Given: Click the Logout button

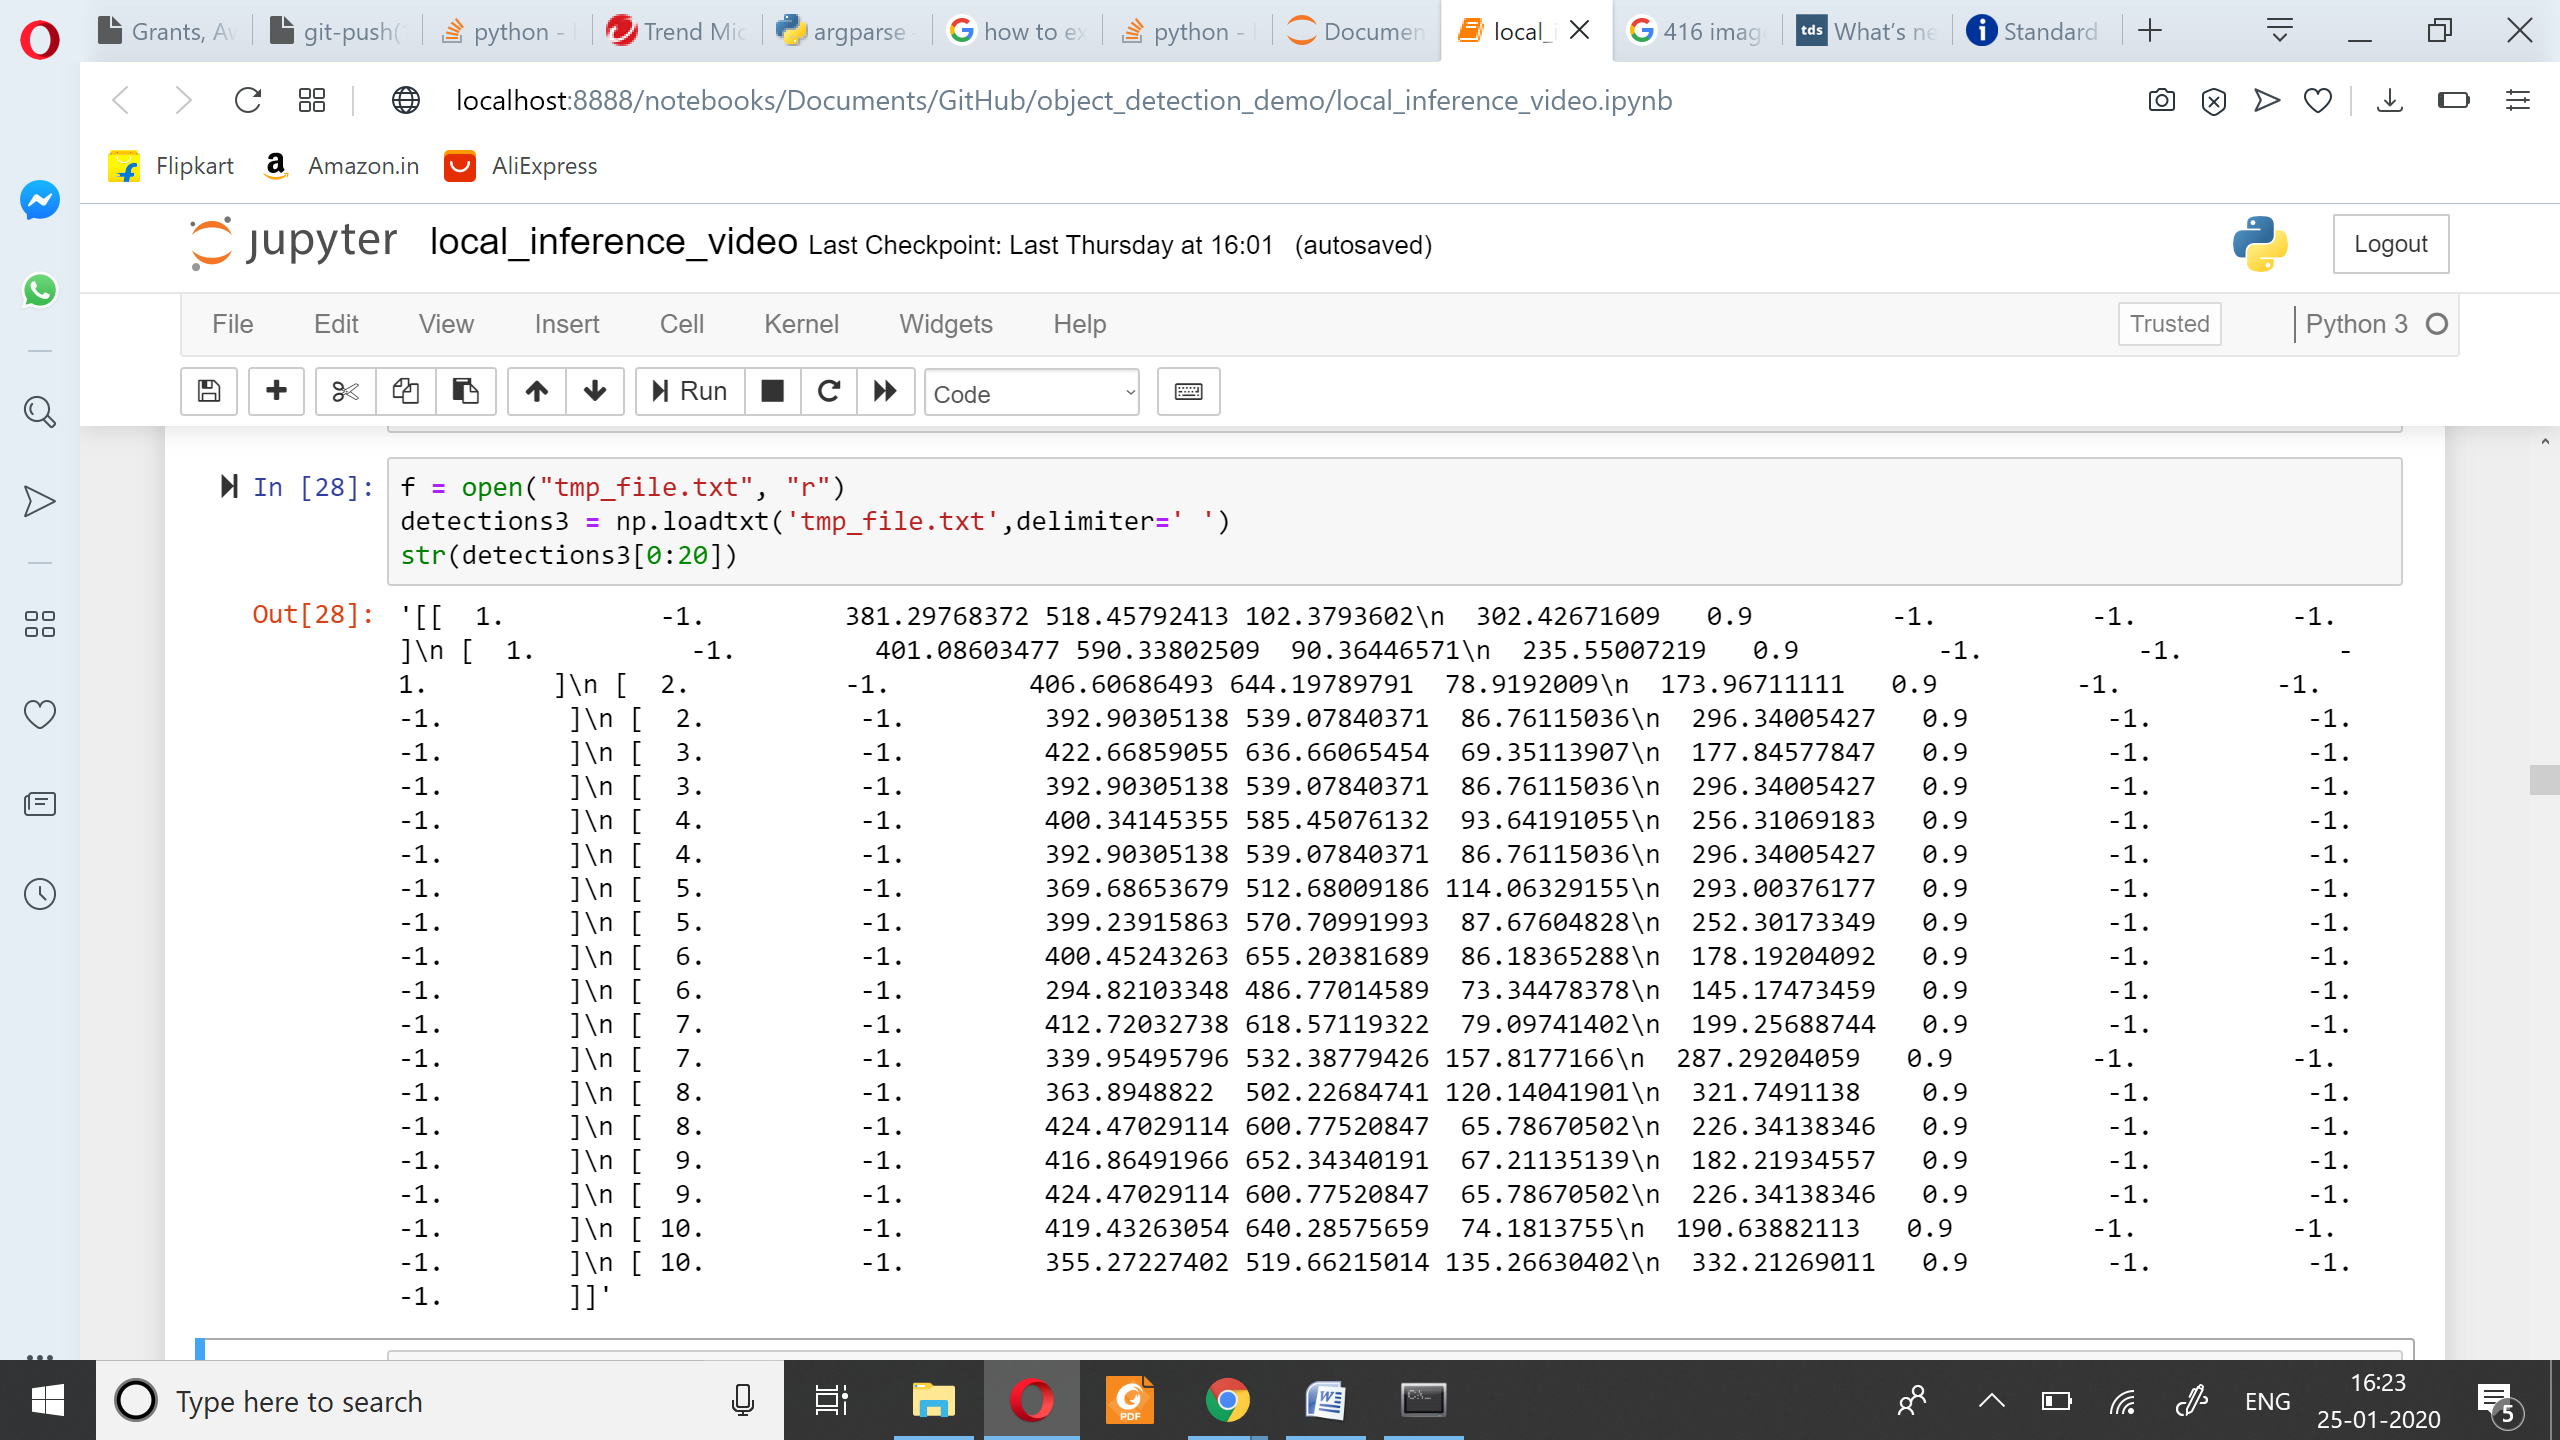Looking at the screenshot, I should coord(2390,243).
